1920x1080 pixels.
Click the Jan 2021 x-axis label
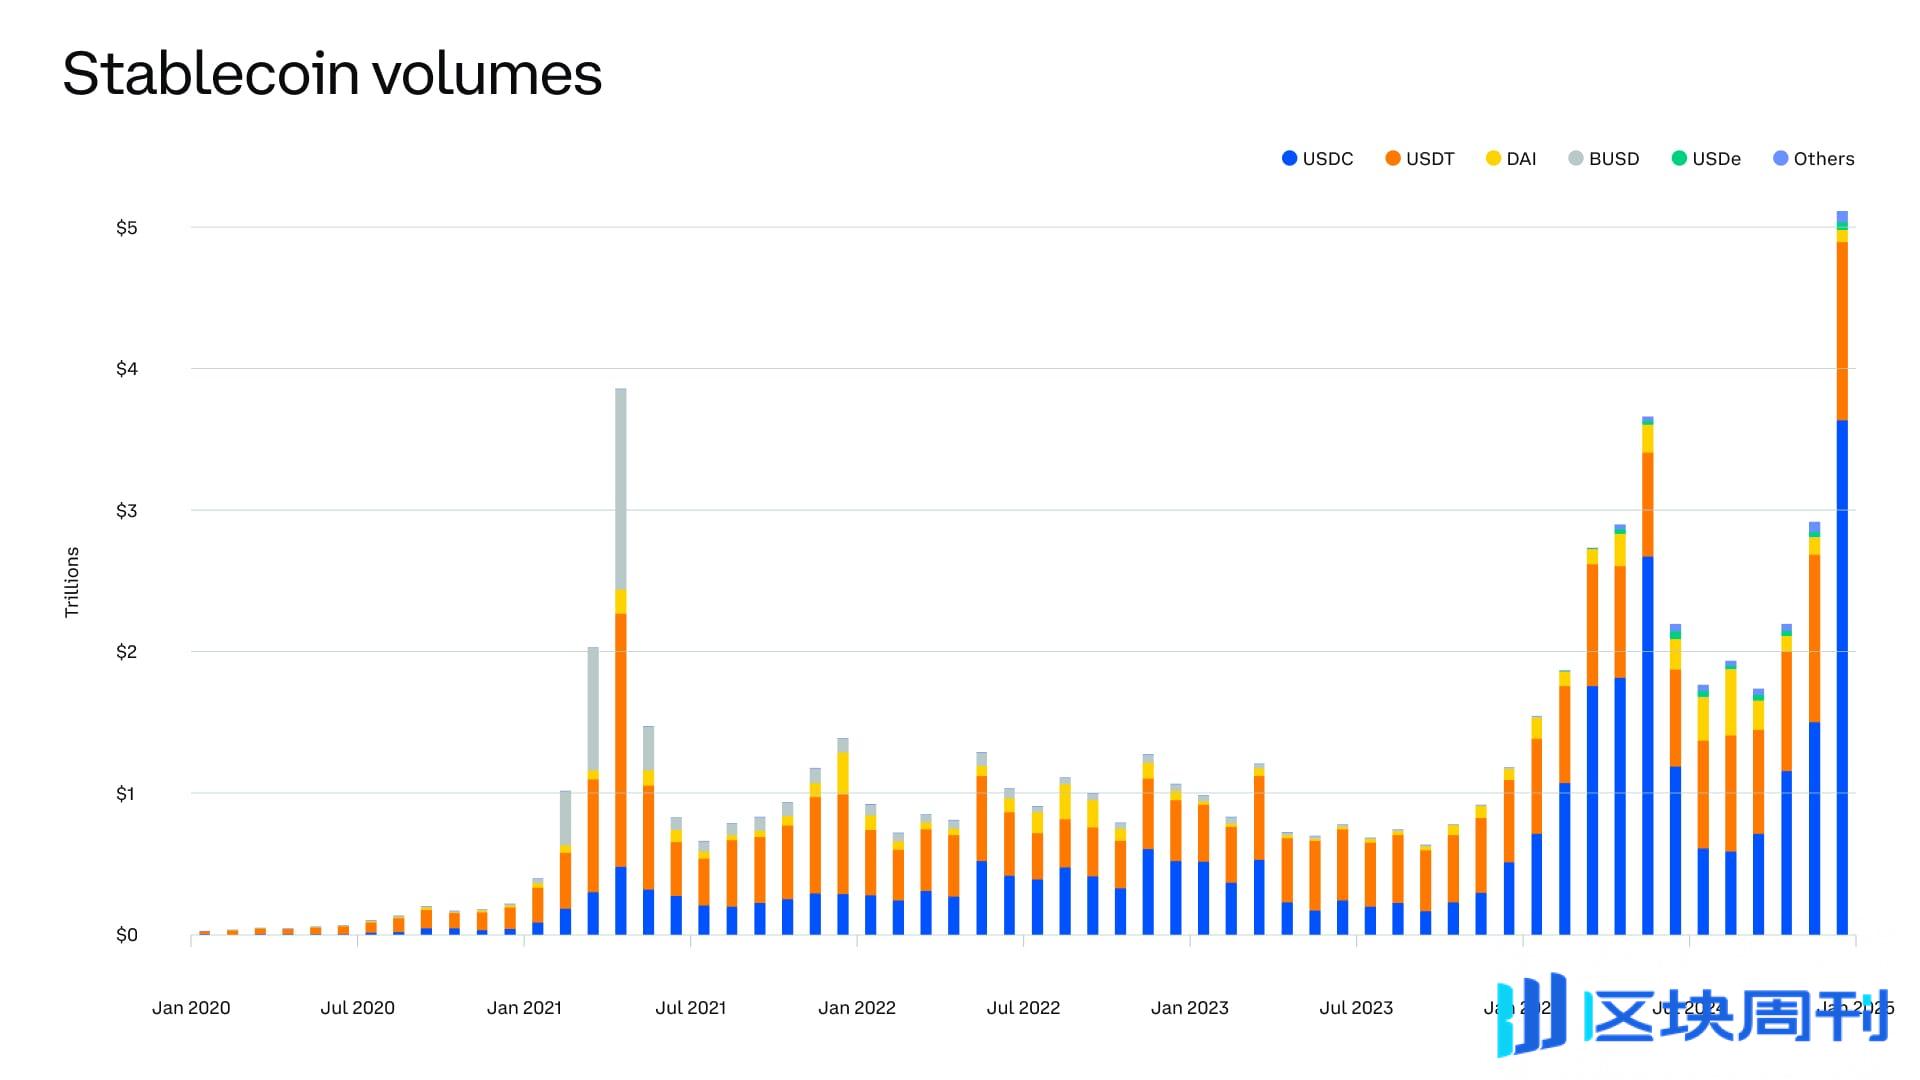524,1008
